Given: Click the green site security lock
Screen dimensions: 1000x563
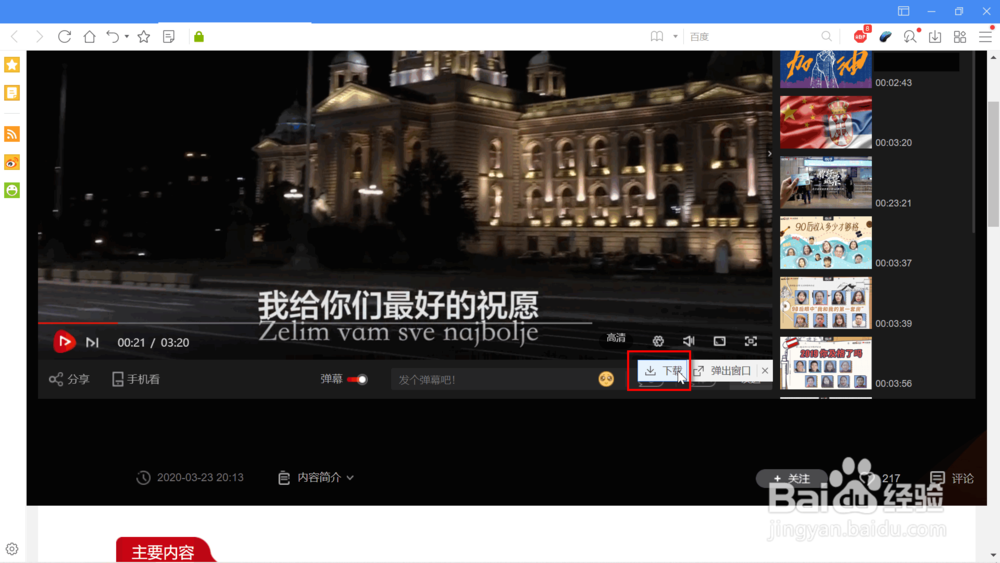Looking at the screenshot, I should tap(199, 36).
